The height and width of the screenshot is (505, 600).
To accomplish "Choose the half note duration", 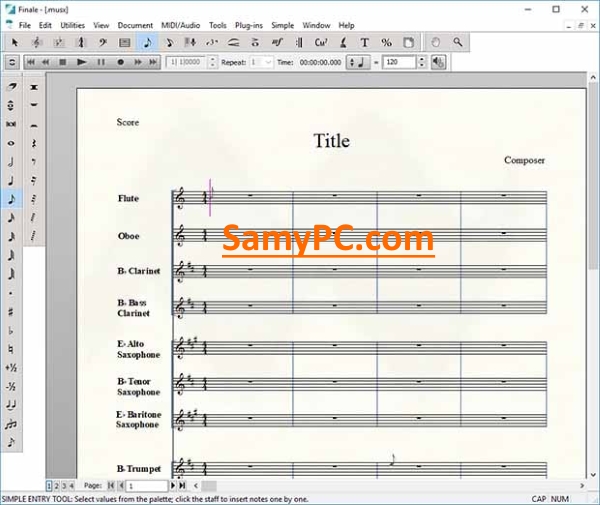I will (11, 162).
